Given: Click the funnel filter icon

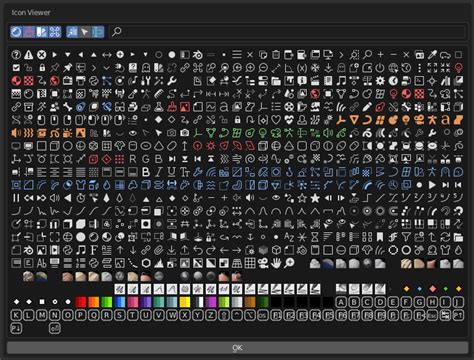Looking at the screenshot, I should point(406,237).
